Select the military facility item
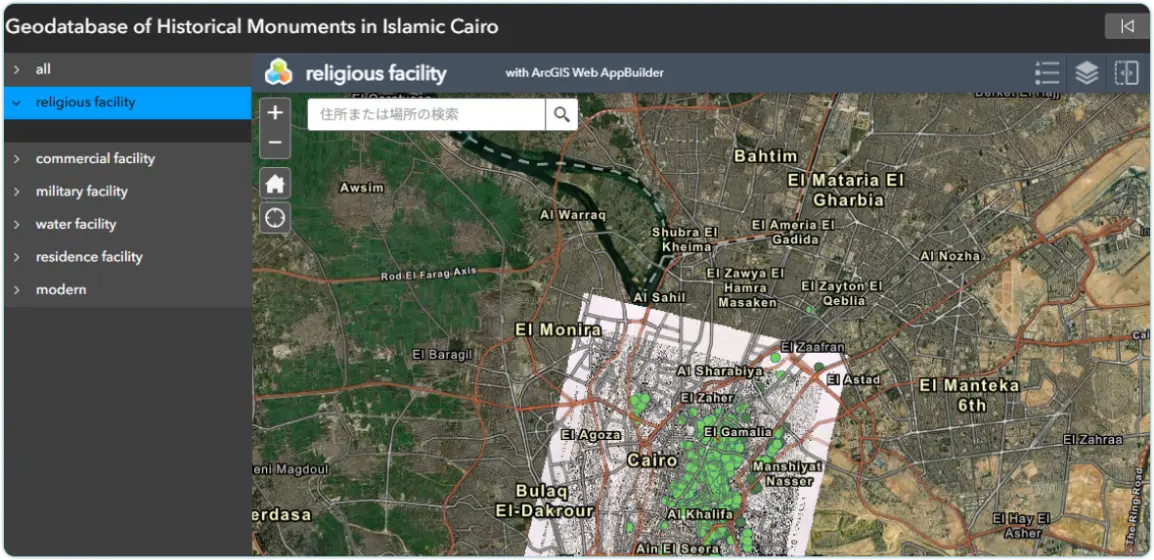This screenshot has width=1154, height=560. click(x=82, y=191)
